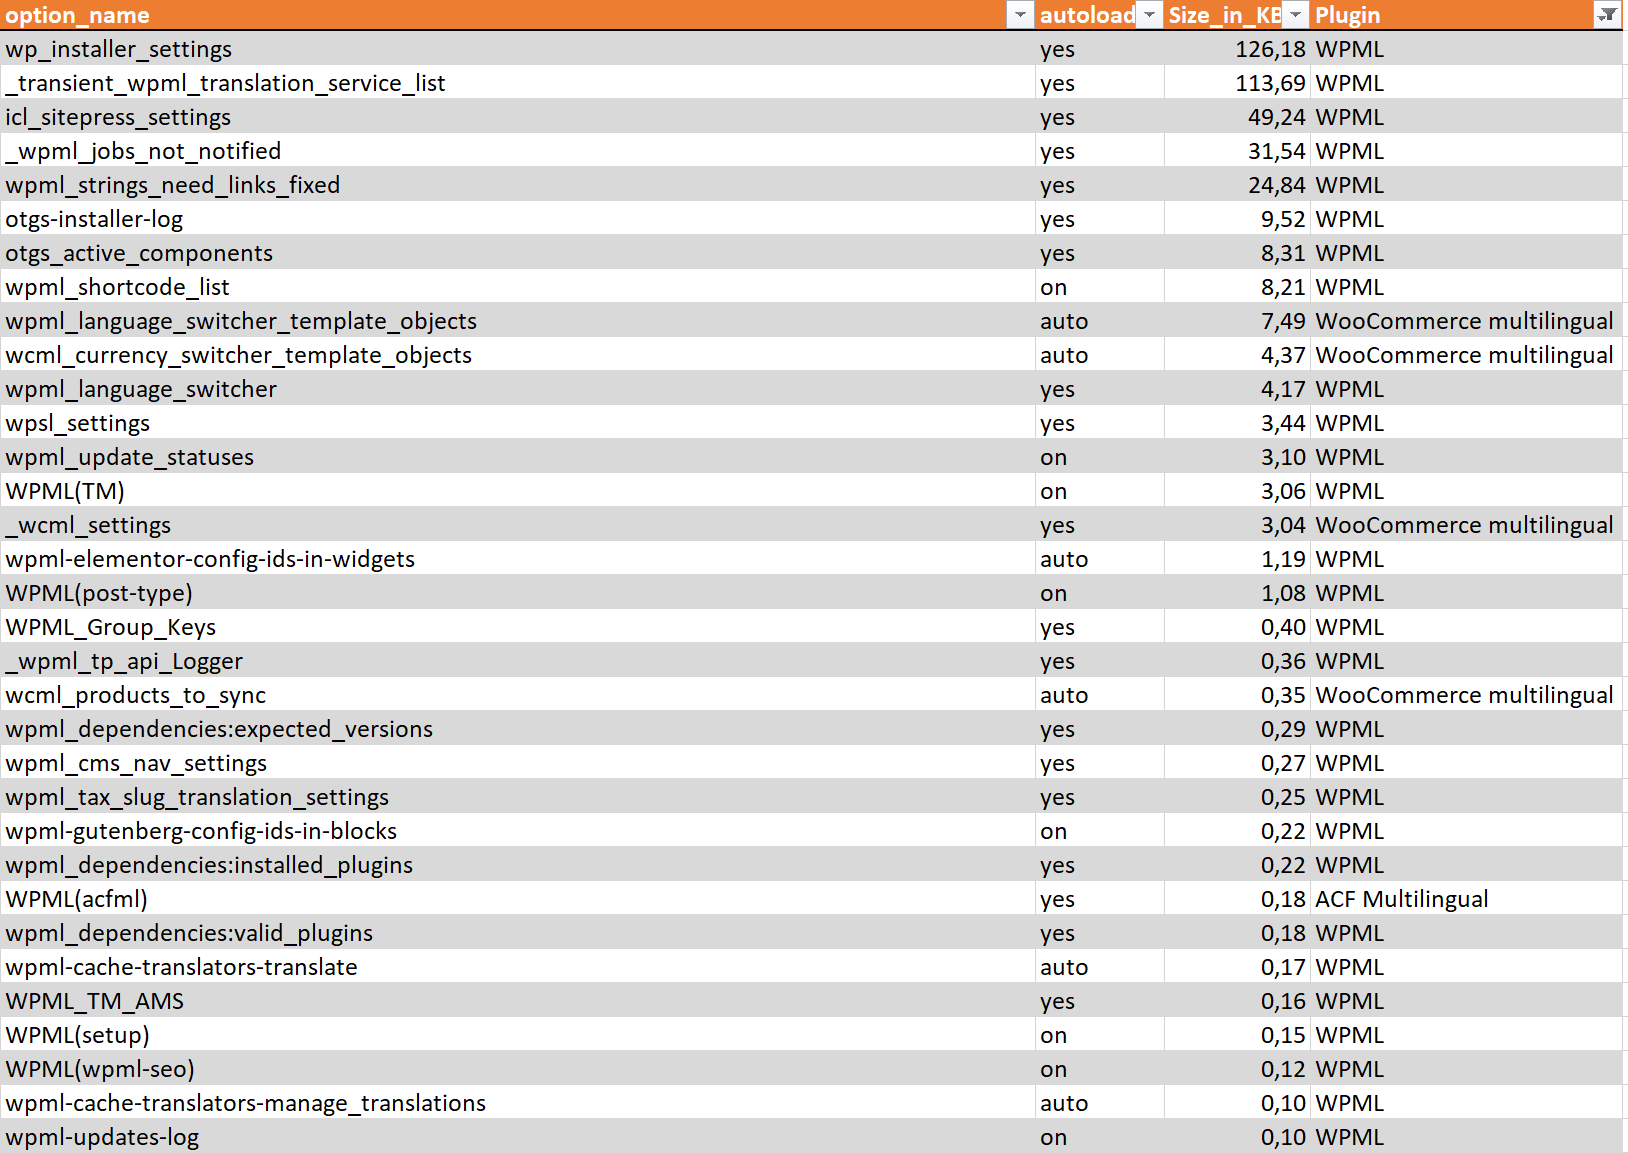Click the _transient_wpml_translation_service_list cell

point(518,83)
